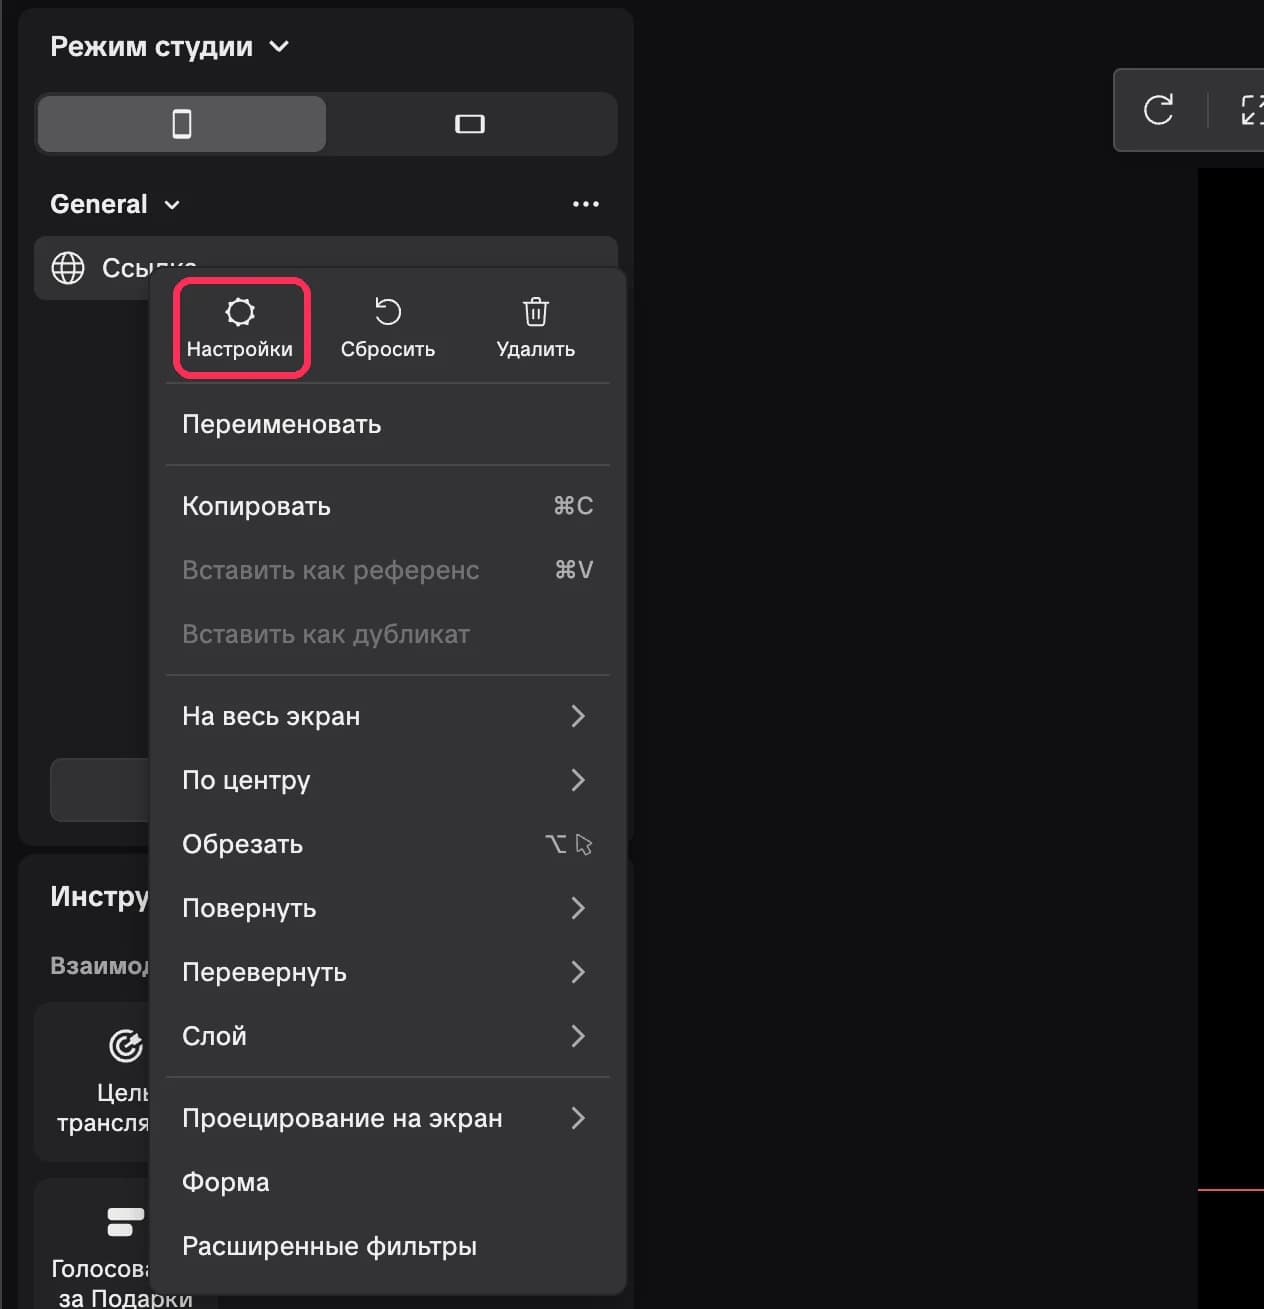This screenshot has width=1264, height=1309.
Task: Open Расширенные фильтры from the menu
Action: point(387,1246)
